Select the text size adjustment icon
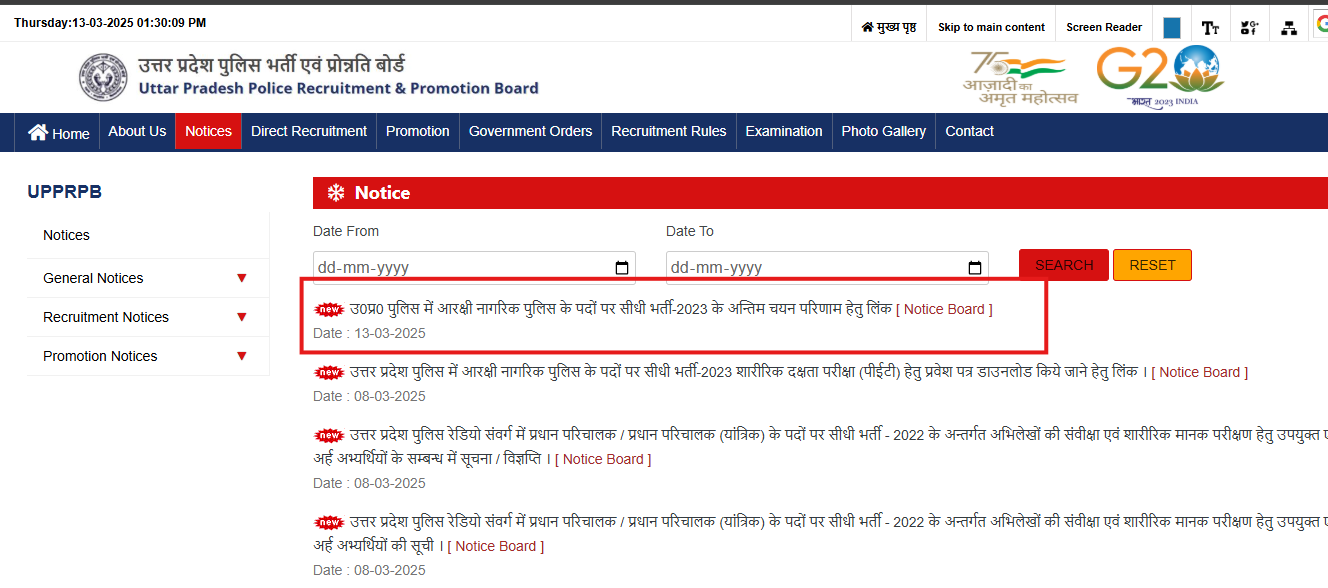1328x588 pixels. [x=1210, y=24]
